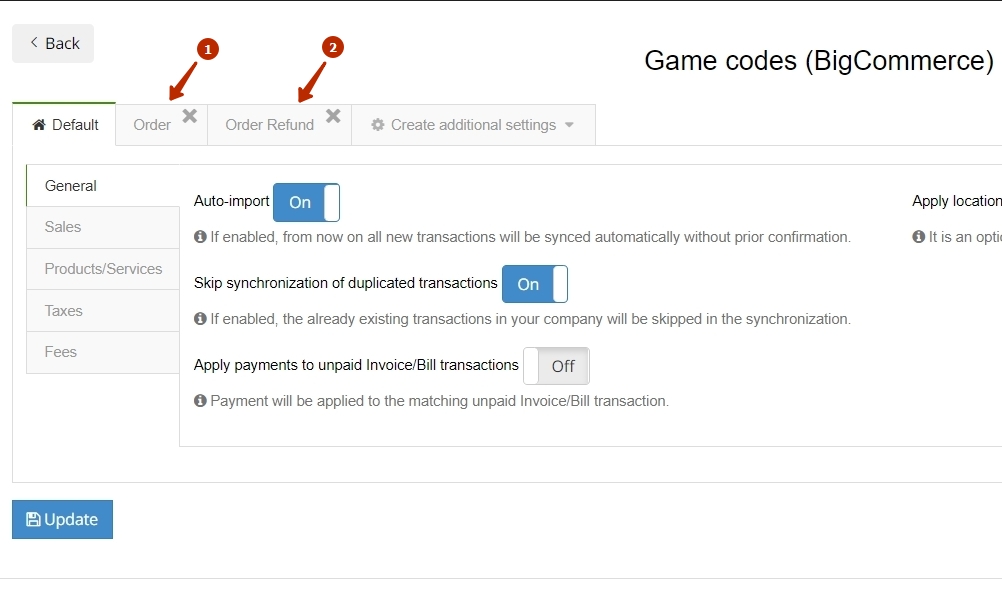The width and height of the screenshot is (1002, 597).
Task: Click info icon beside duplicated transactions description
Action: tap(200, 319)
